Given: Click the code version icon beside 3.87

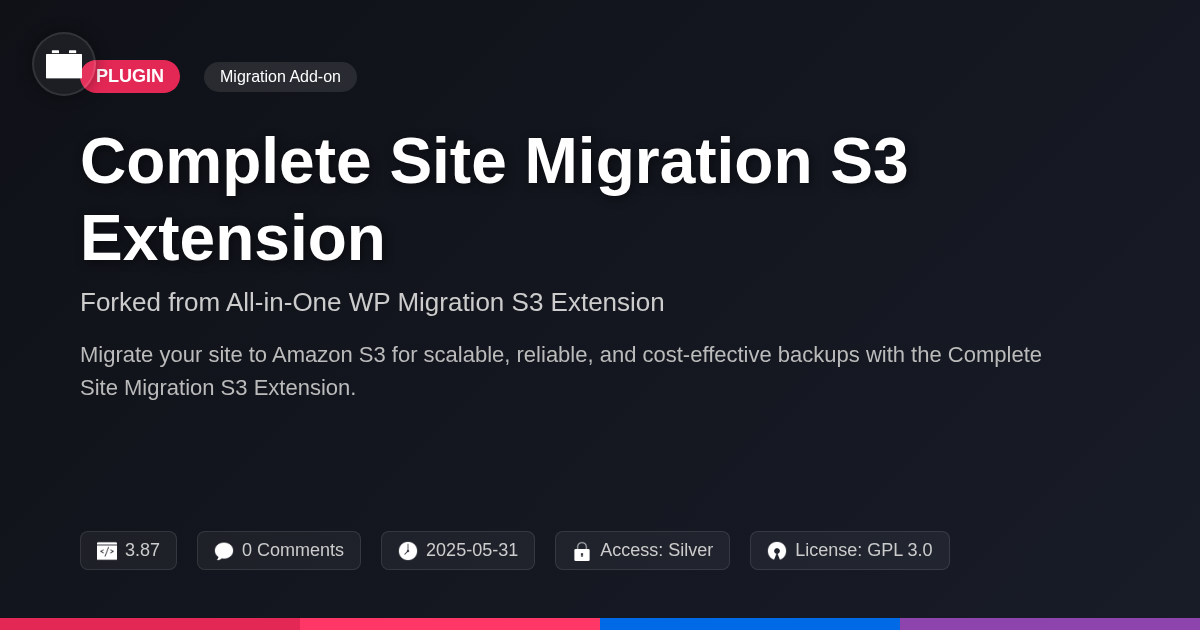Looking at the screenshot, I should tap(107, 551).
